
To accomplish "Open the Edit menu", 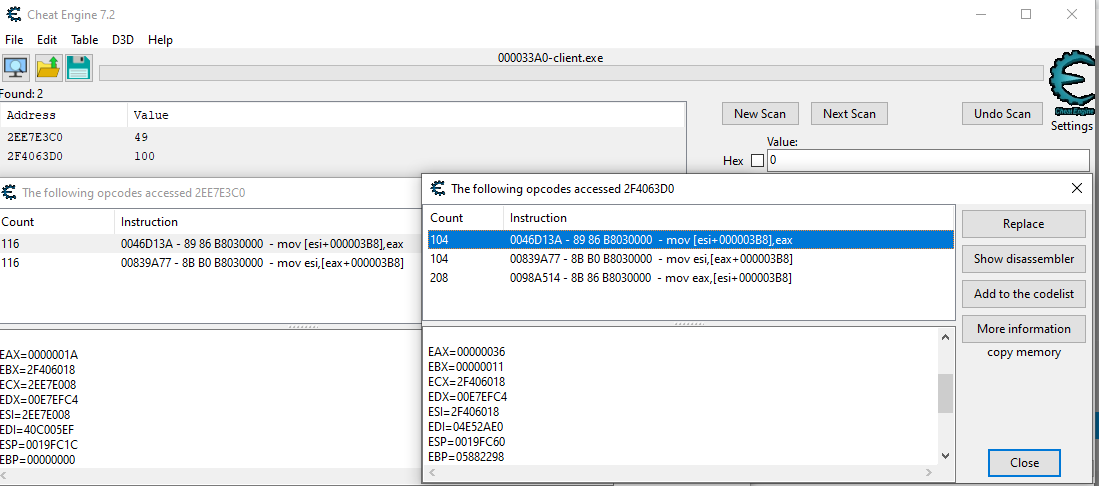I will click(47, 40).
